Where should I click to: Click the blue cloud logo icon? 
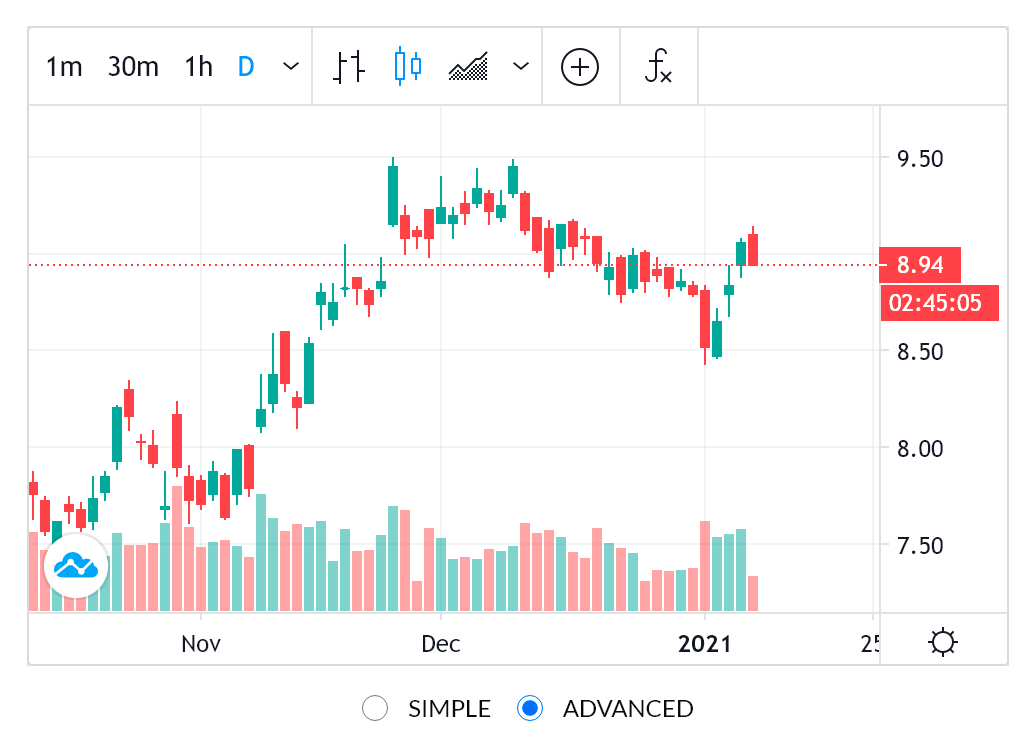click(x=75, y=565)
